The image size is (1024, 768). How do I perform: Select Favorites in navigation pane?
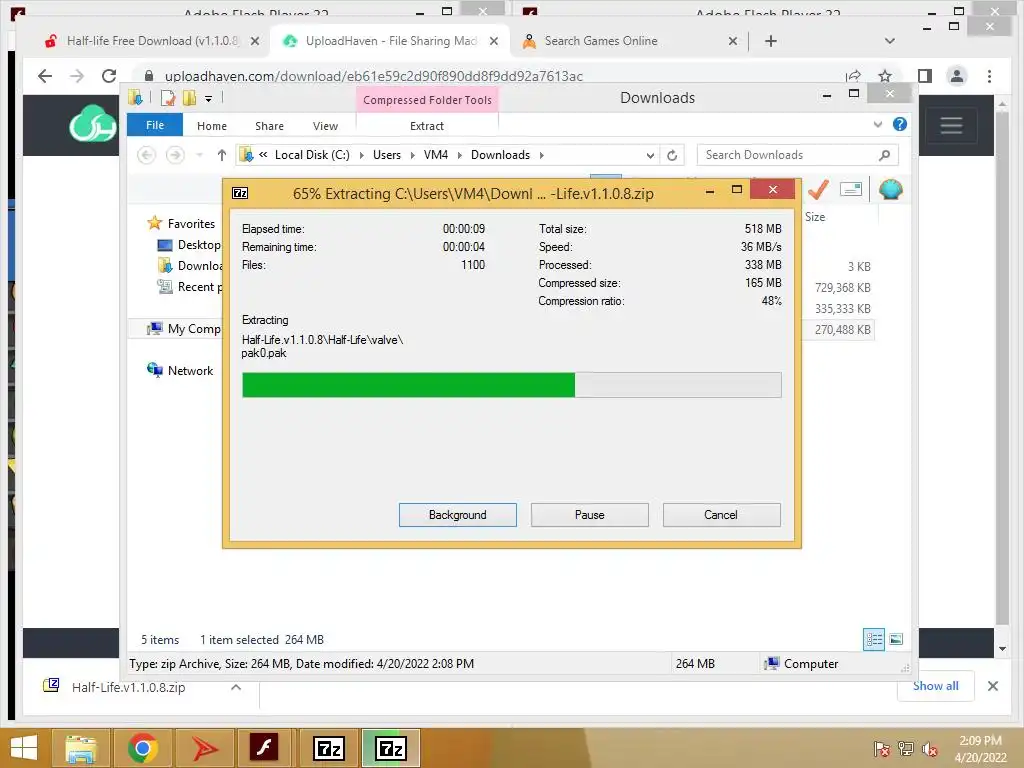pos(191,223)
